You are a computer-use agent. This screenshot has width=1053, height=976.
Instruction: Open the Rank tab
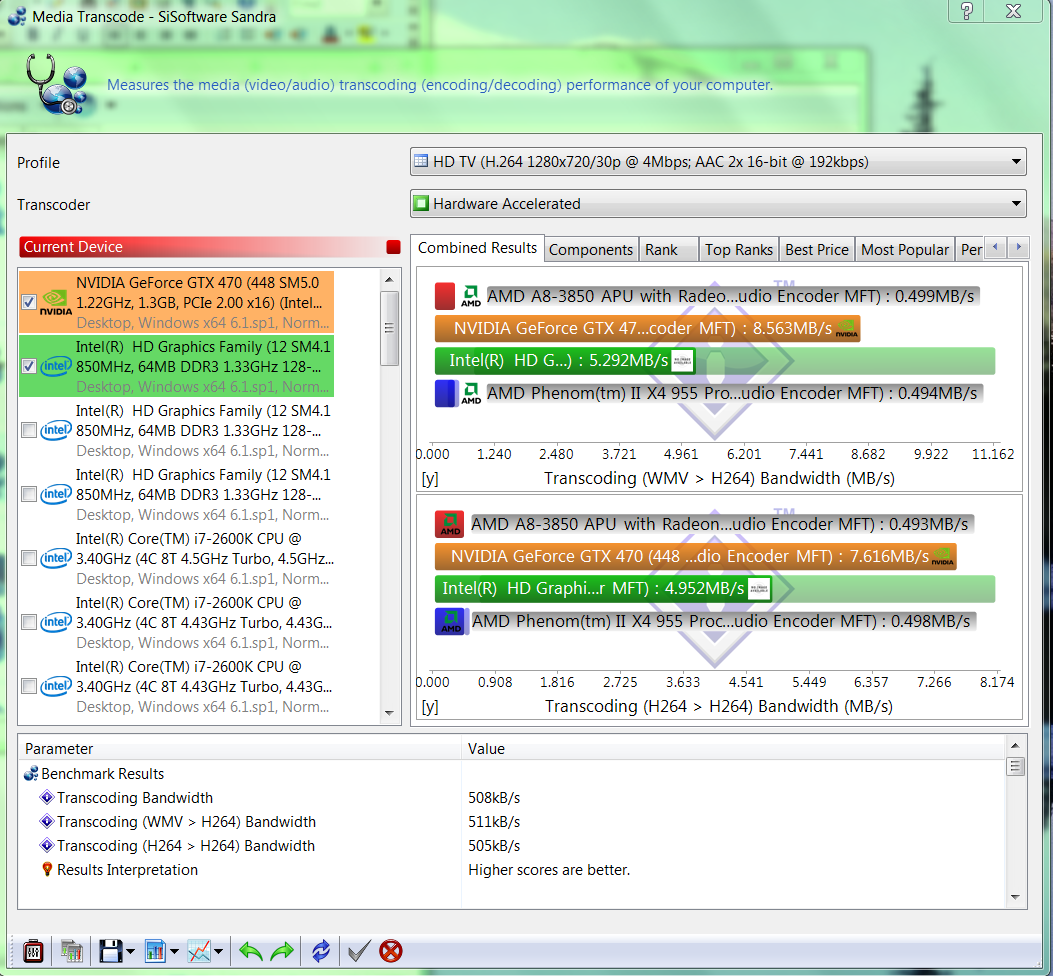[x=668, y=250]
